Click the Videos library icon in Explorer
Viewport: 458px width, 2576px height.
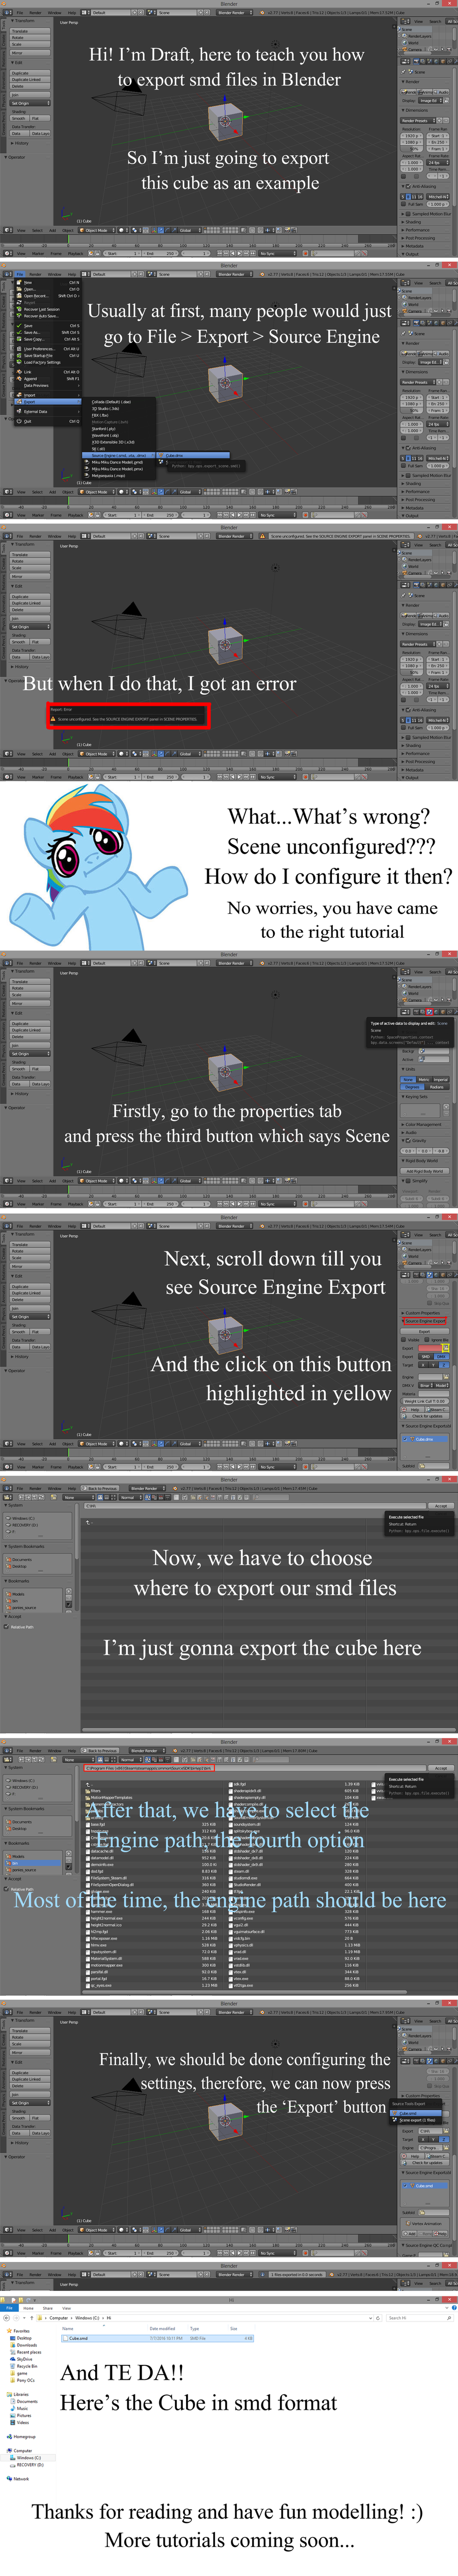point(13,2422)
